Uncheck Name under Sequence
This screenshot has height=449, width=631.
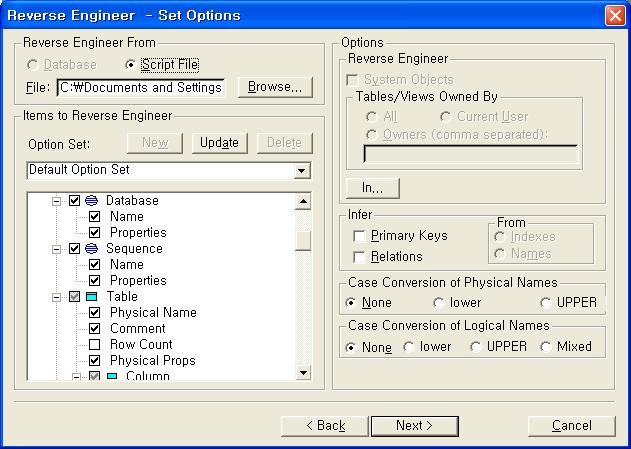(x=95, y=264)
